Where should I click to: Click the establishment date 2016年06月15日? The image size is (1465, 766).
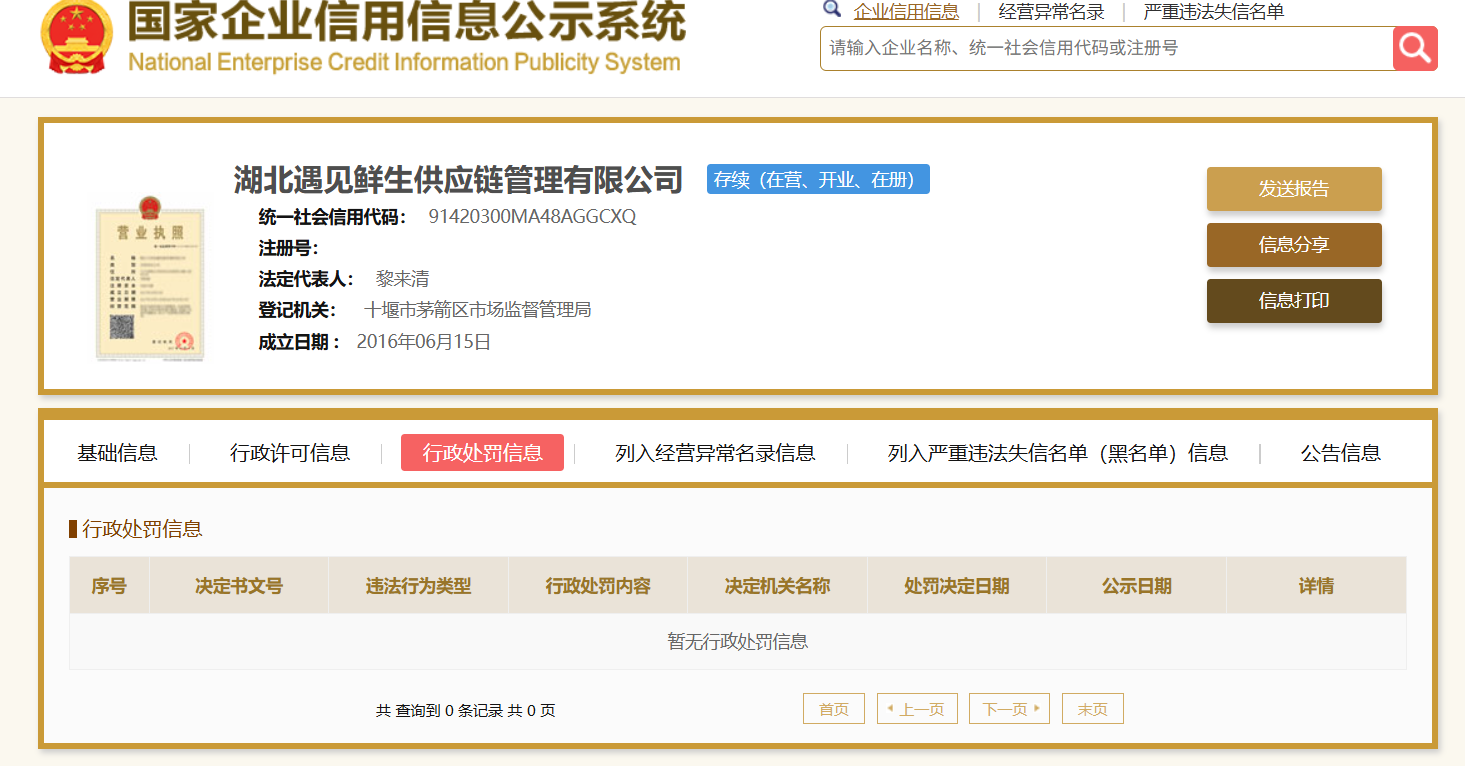pos(424,342)
